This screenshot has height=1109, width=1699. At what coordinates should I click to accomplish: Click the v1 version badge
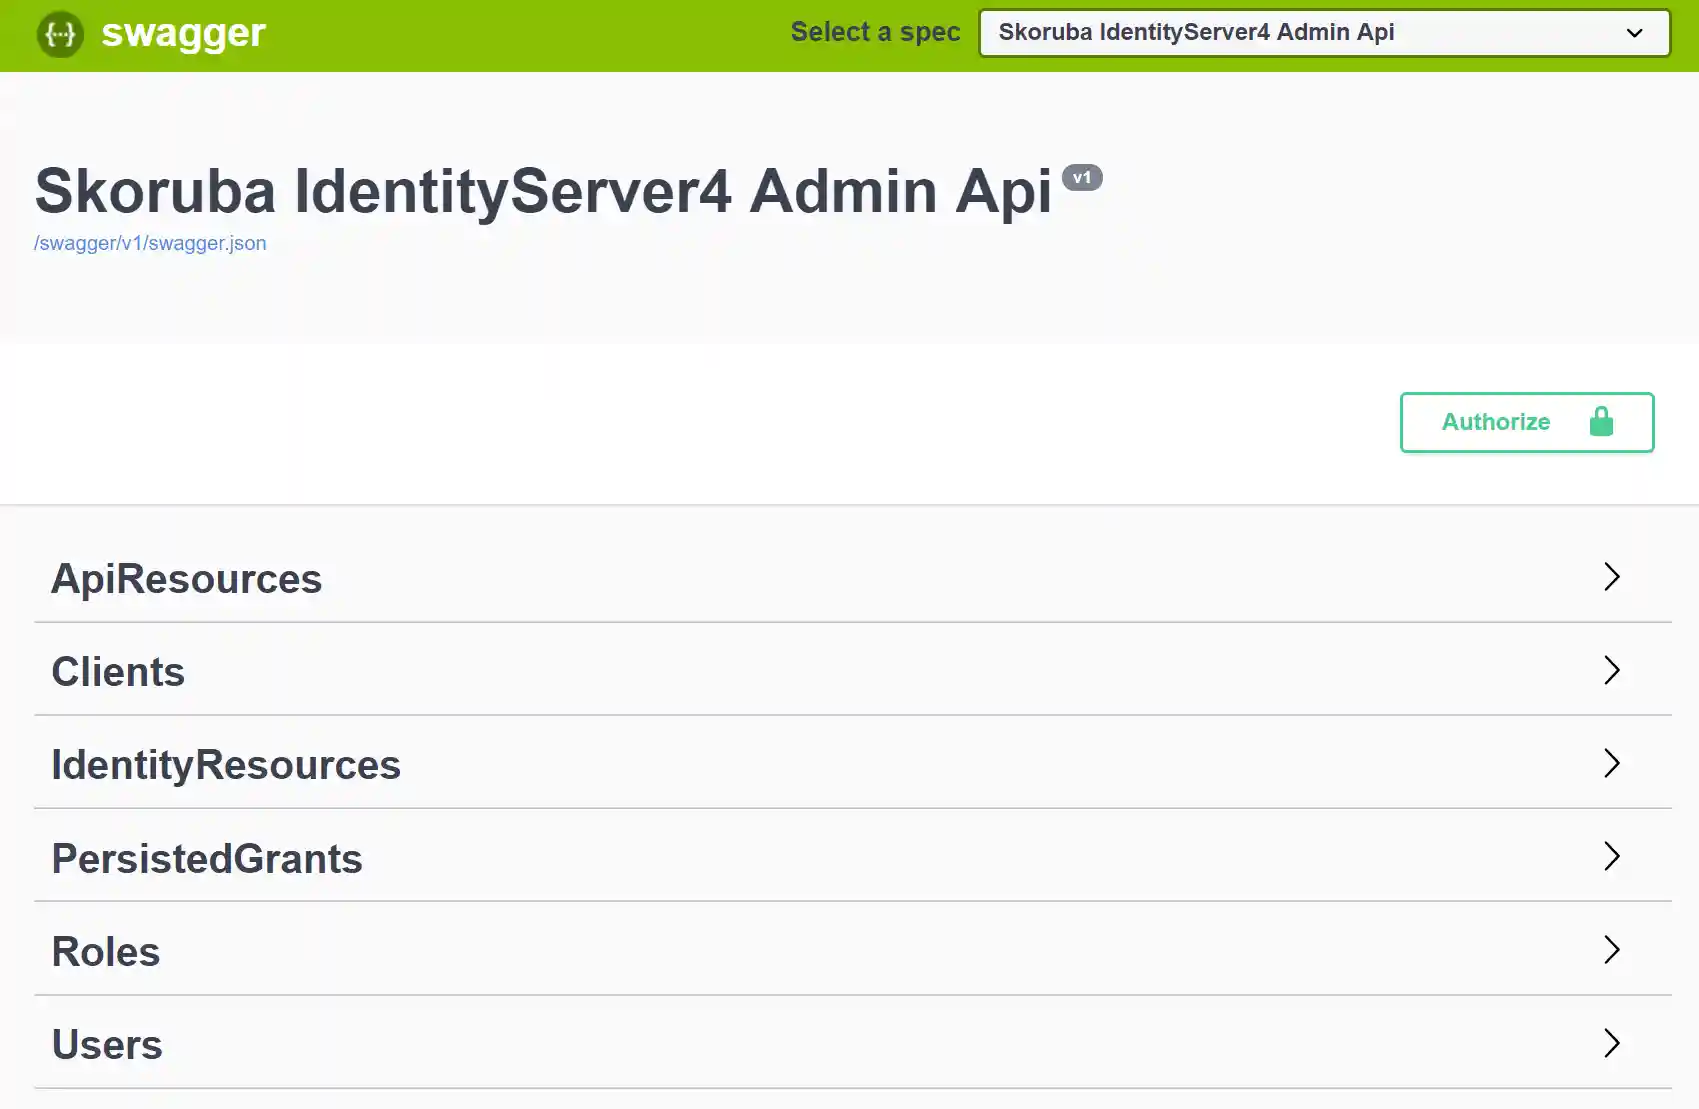(x=1082, y=178)
